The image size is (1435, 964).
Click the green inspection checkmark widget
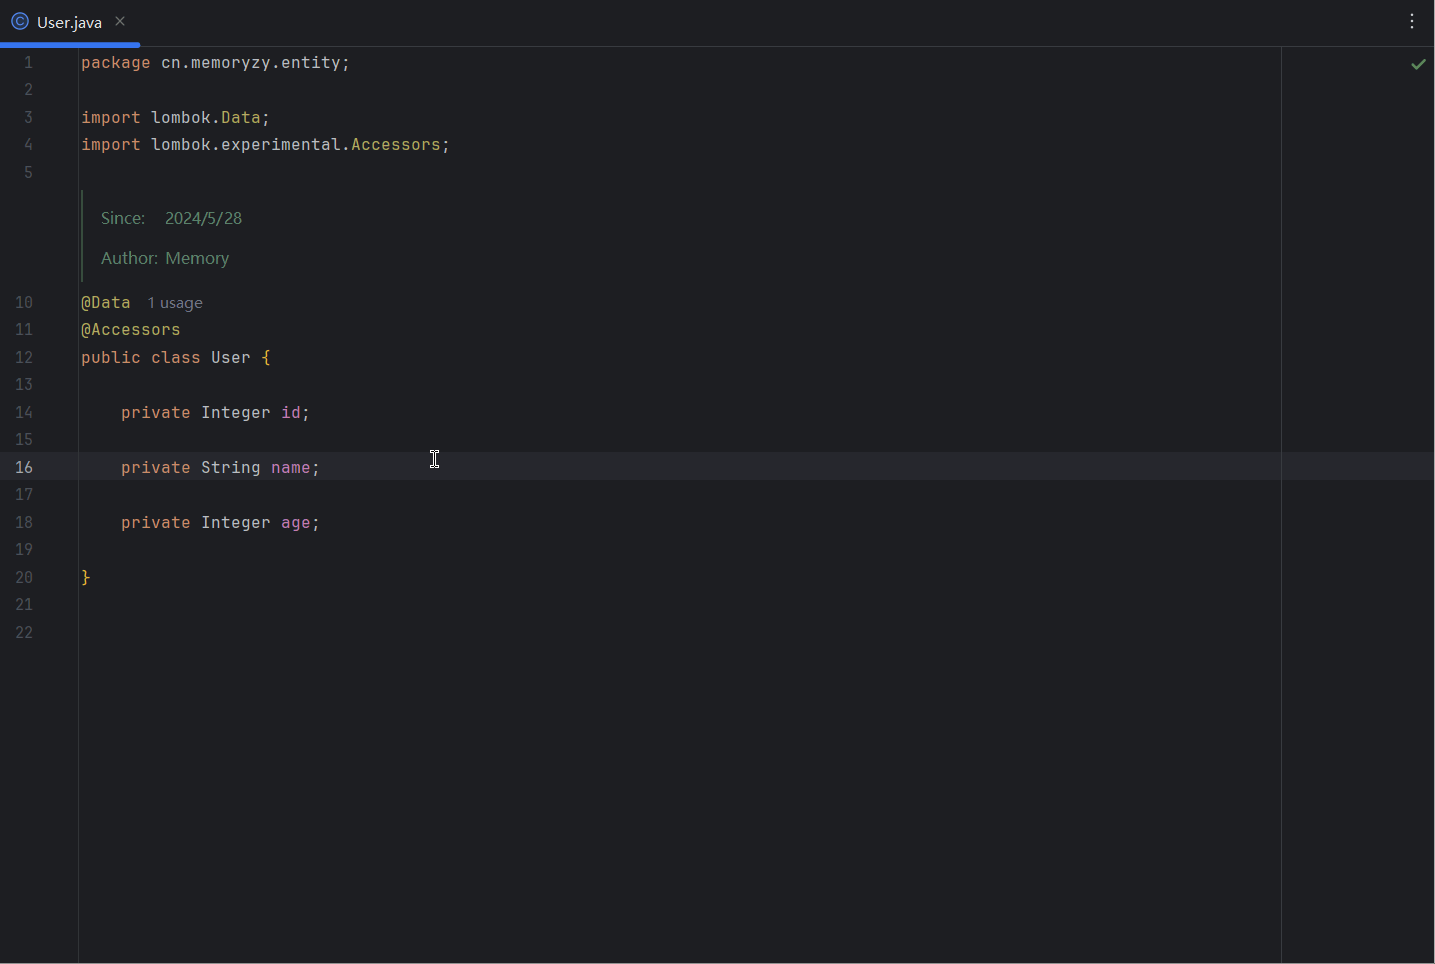click(1418, 64)
